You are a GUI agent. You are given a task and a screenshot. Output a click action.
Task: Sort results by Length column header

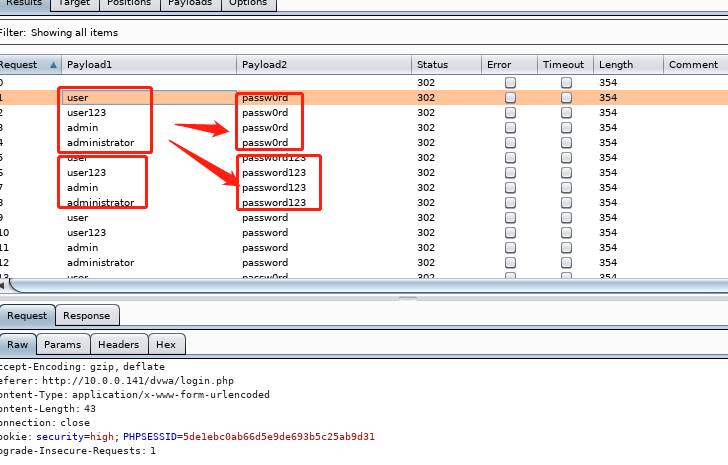pyautogui.click(x=628, y=65)
